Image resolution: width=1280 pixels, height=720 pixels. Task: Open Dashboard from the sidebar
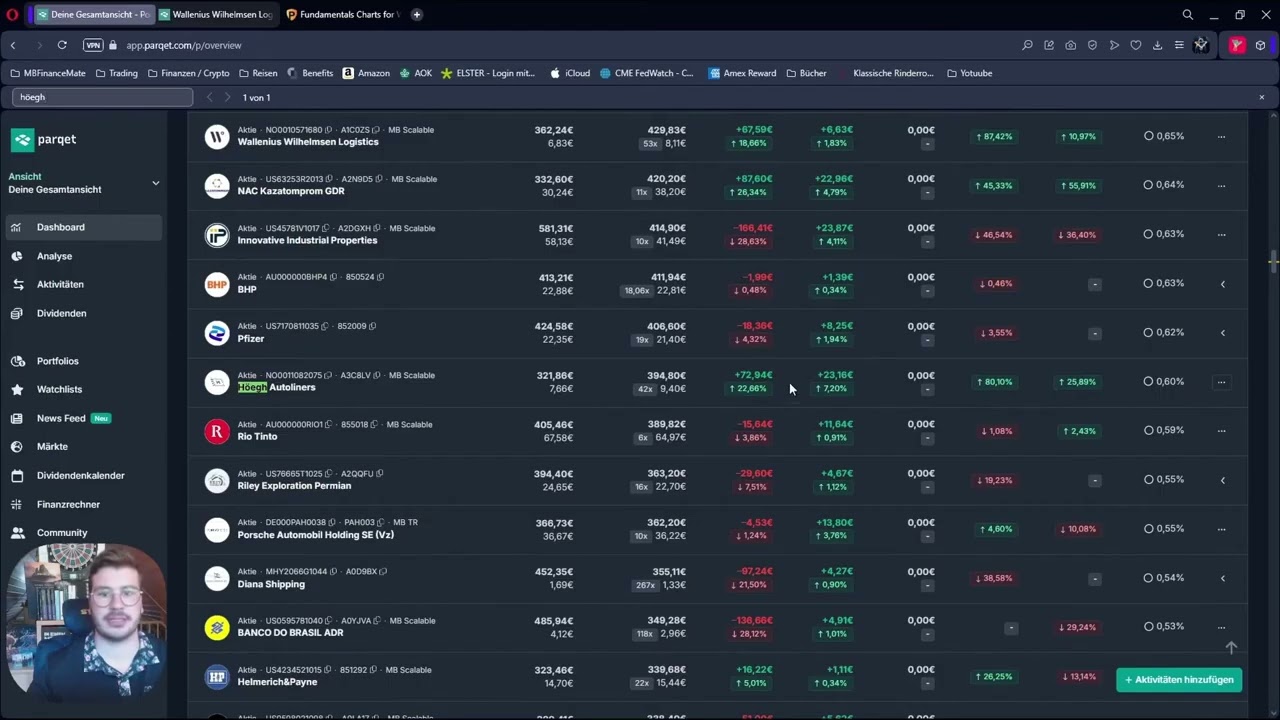[x=83, y=227]
